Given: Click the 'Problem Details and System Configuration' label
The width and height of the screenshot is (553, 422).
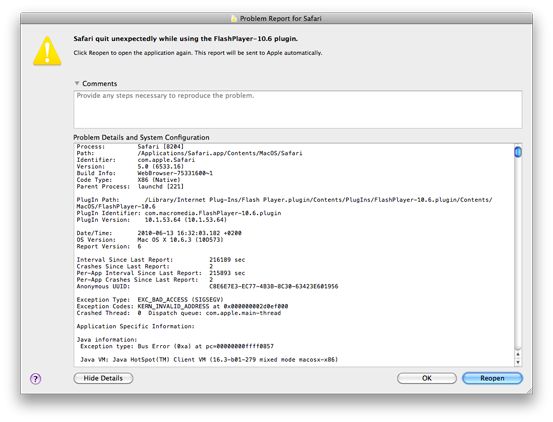Looking at the screenshot, I should pyautogui.click(x=141, y=137).
